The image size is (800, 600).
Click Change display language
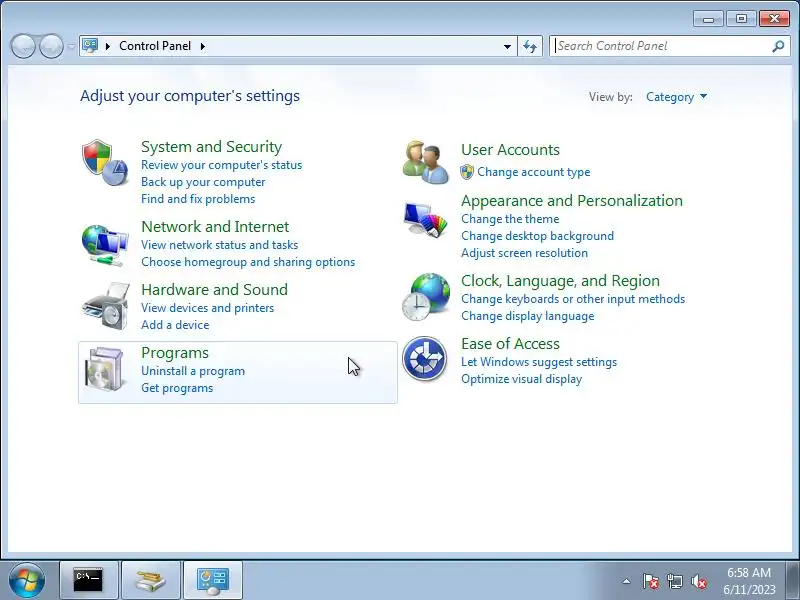click(528, 316)
